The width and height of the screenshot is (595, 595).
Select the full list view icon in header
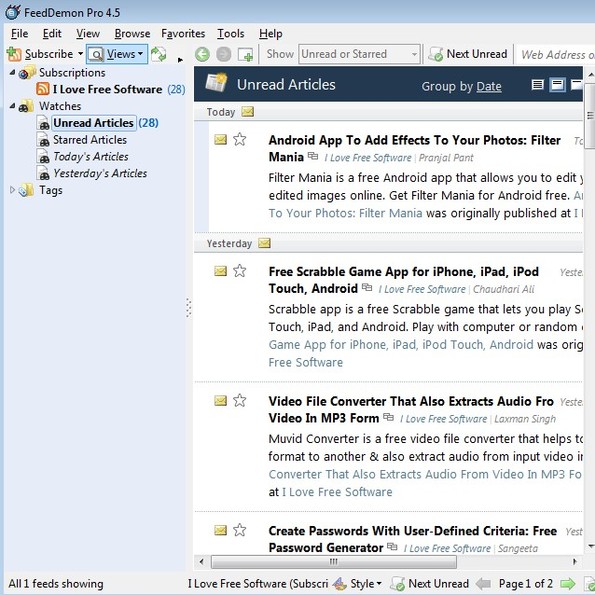pos(537,85)
